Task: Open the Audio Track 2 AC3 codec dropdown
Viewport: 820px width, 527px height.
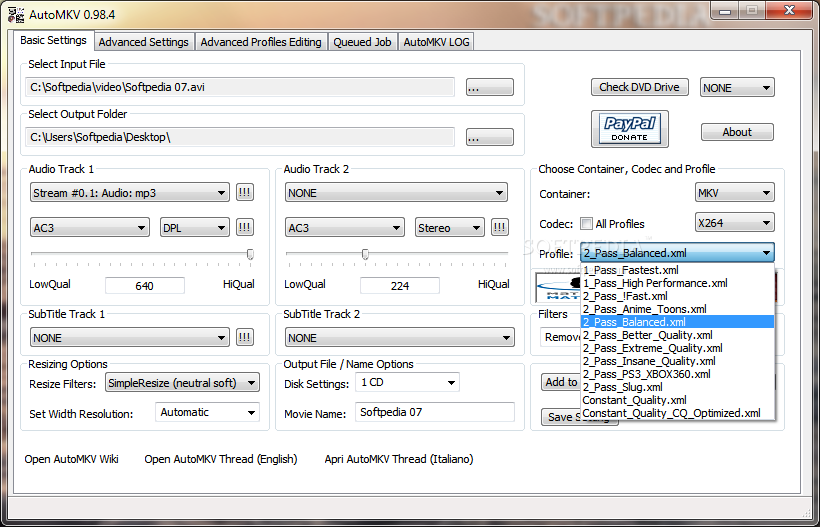Action: 345,228
